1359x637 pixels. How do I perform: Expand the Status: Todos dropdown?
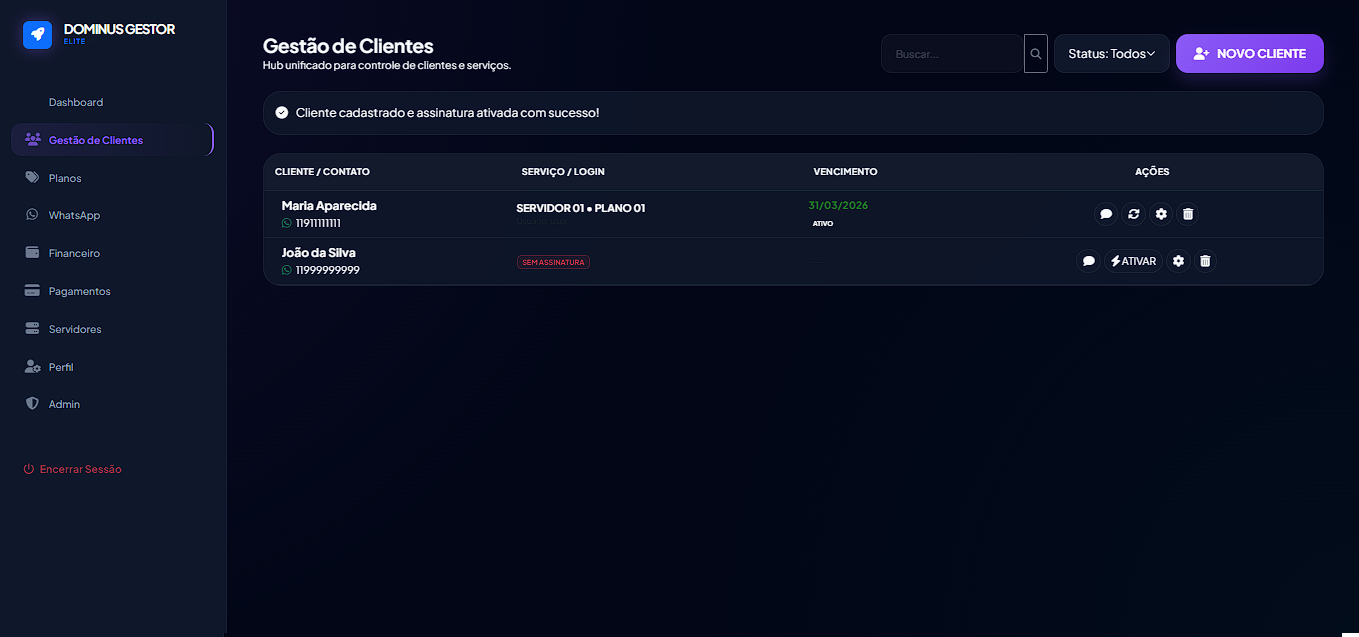tap(1111, 54)
